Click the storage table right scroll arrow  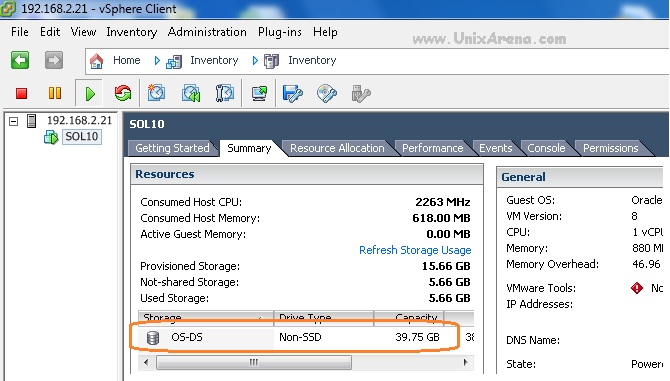coord(465,363)
